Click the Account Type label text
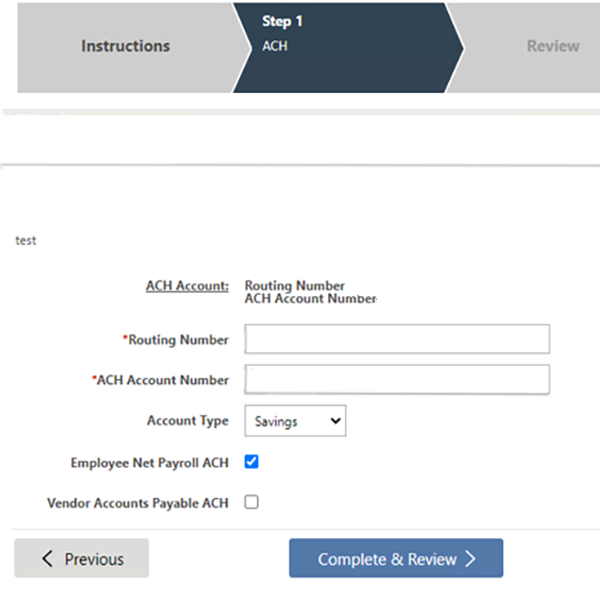 188,421
